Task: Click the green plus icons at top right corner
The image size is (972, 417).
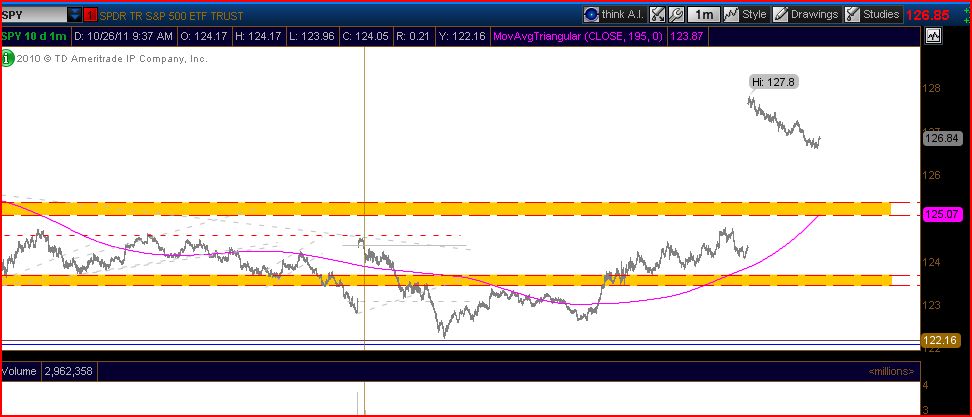Action: [x=968, y=15]
